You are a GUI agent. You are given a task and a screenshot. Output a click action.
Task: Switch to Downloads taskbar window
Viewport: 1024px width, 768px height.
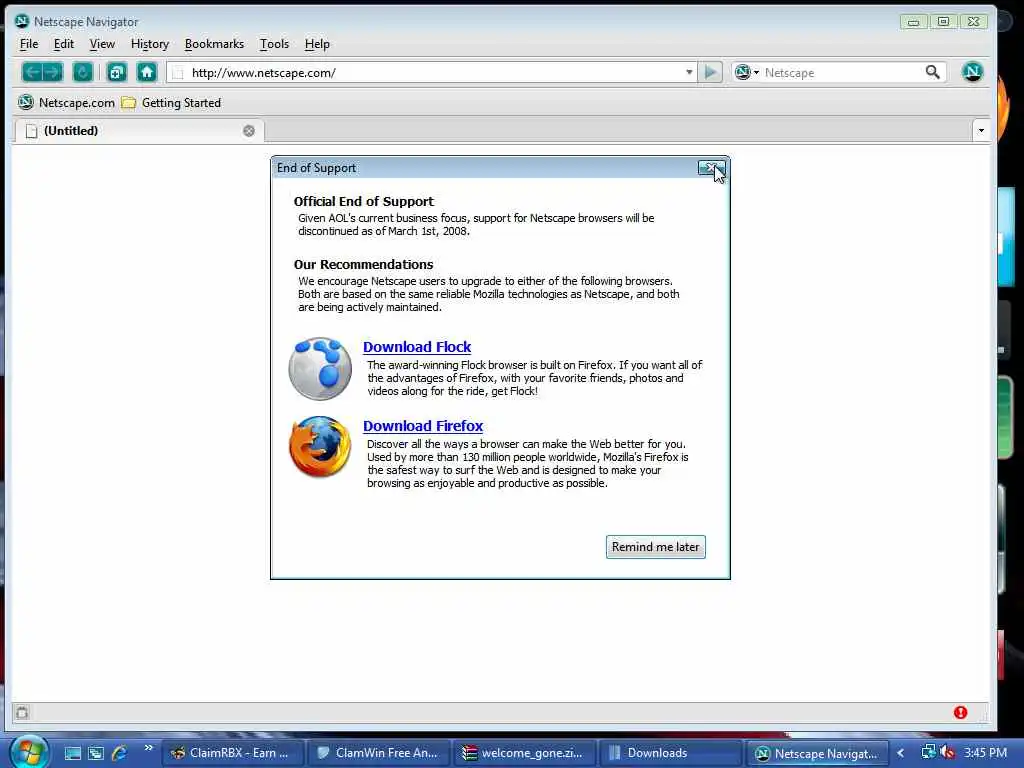tap(671, 753)
